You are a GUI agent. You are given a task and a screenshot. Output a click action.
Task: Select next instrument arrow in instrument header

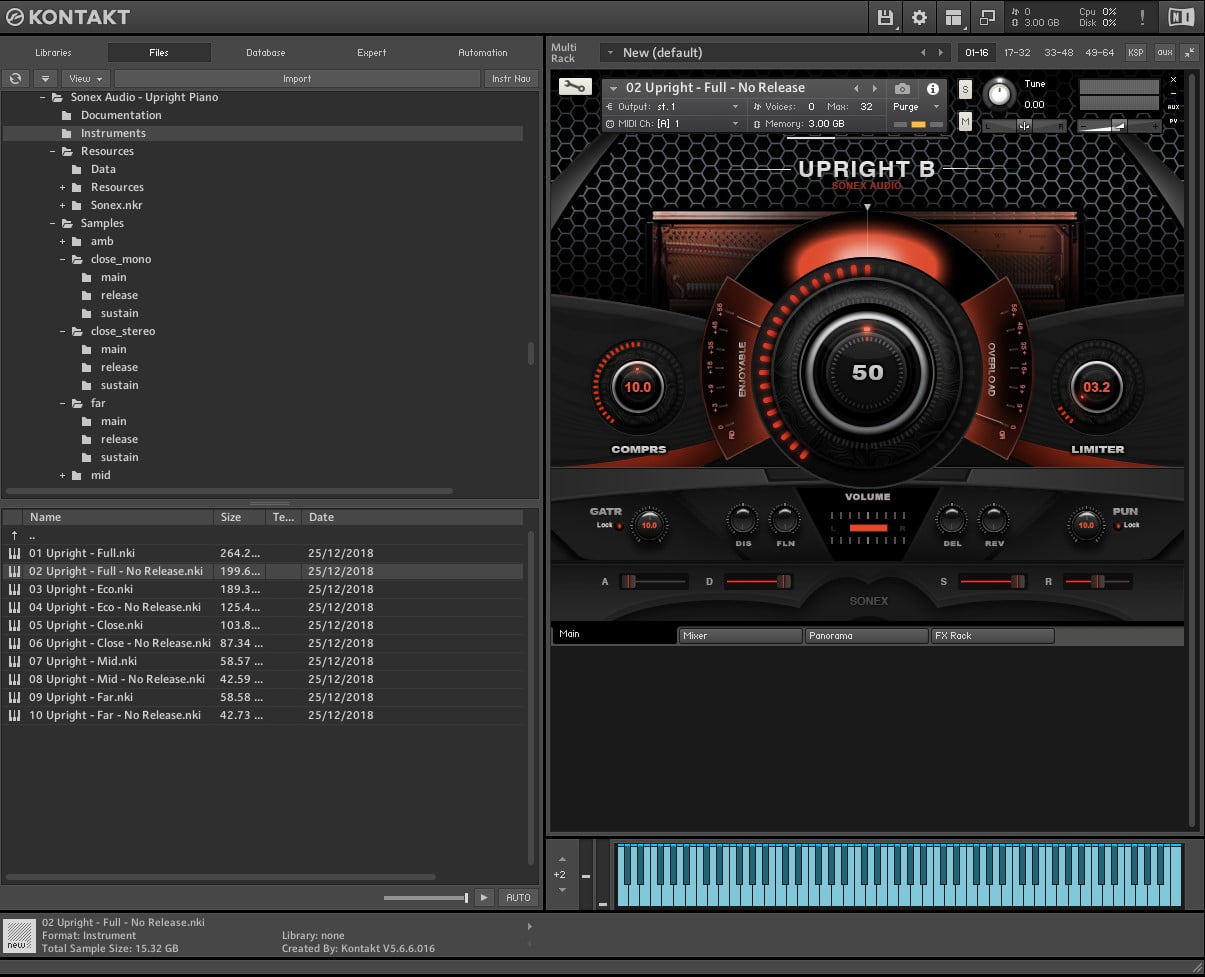click(875, 88)
